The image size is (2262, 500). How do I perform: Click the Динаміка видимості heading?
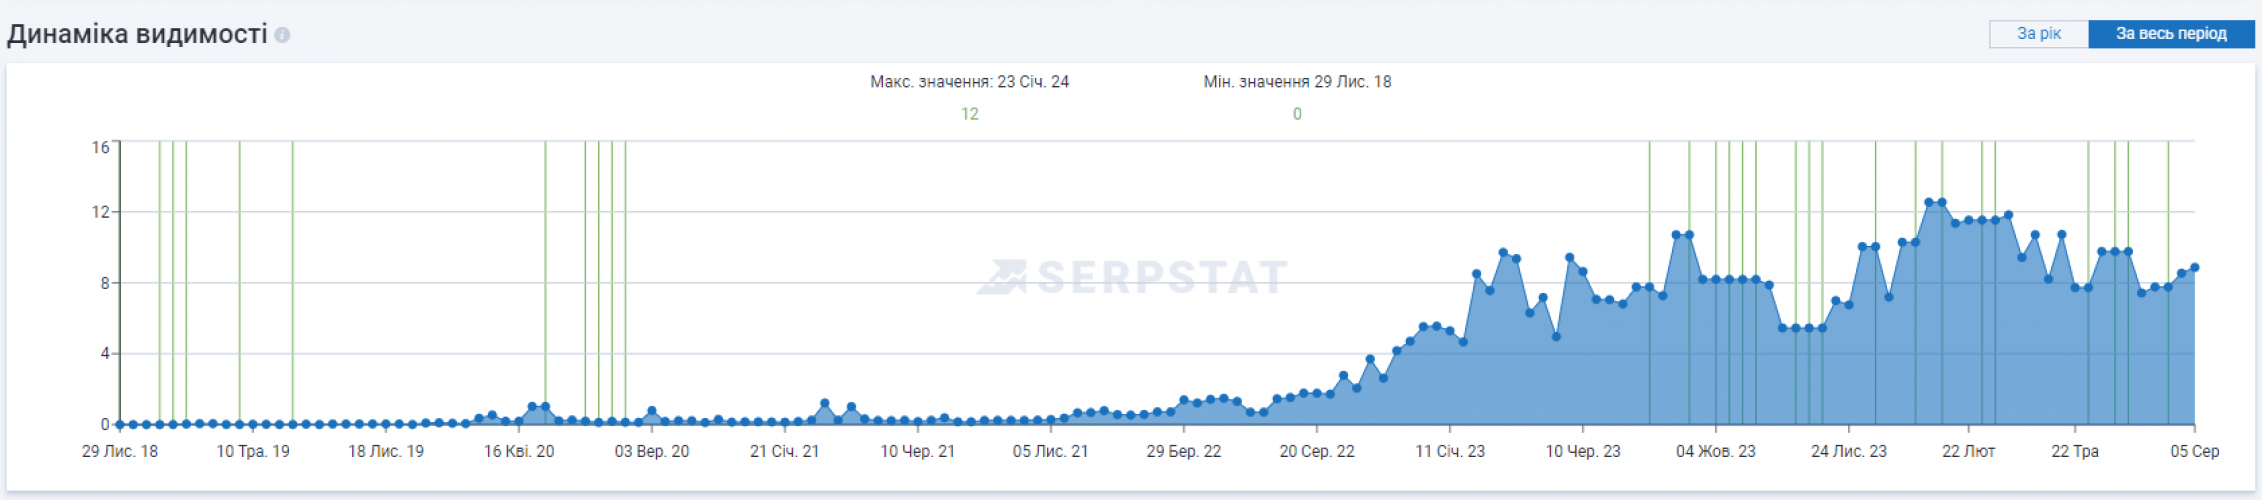(137, 35)
